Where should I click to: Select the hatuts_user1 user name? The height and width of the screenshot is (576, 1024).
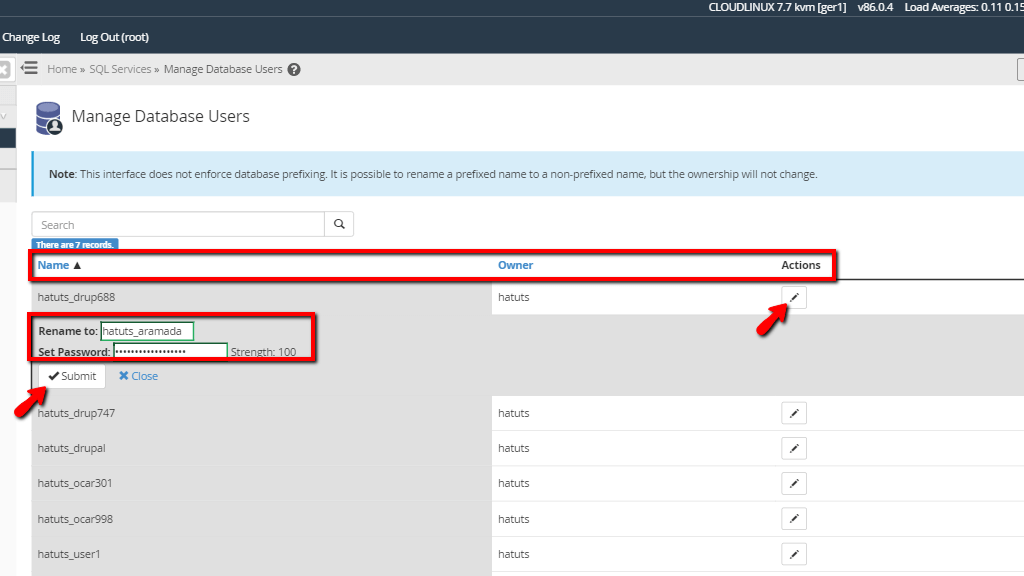tap(69, 554)
